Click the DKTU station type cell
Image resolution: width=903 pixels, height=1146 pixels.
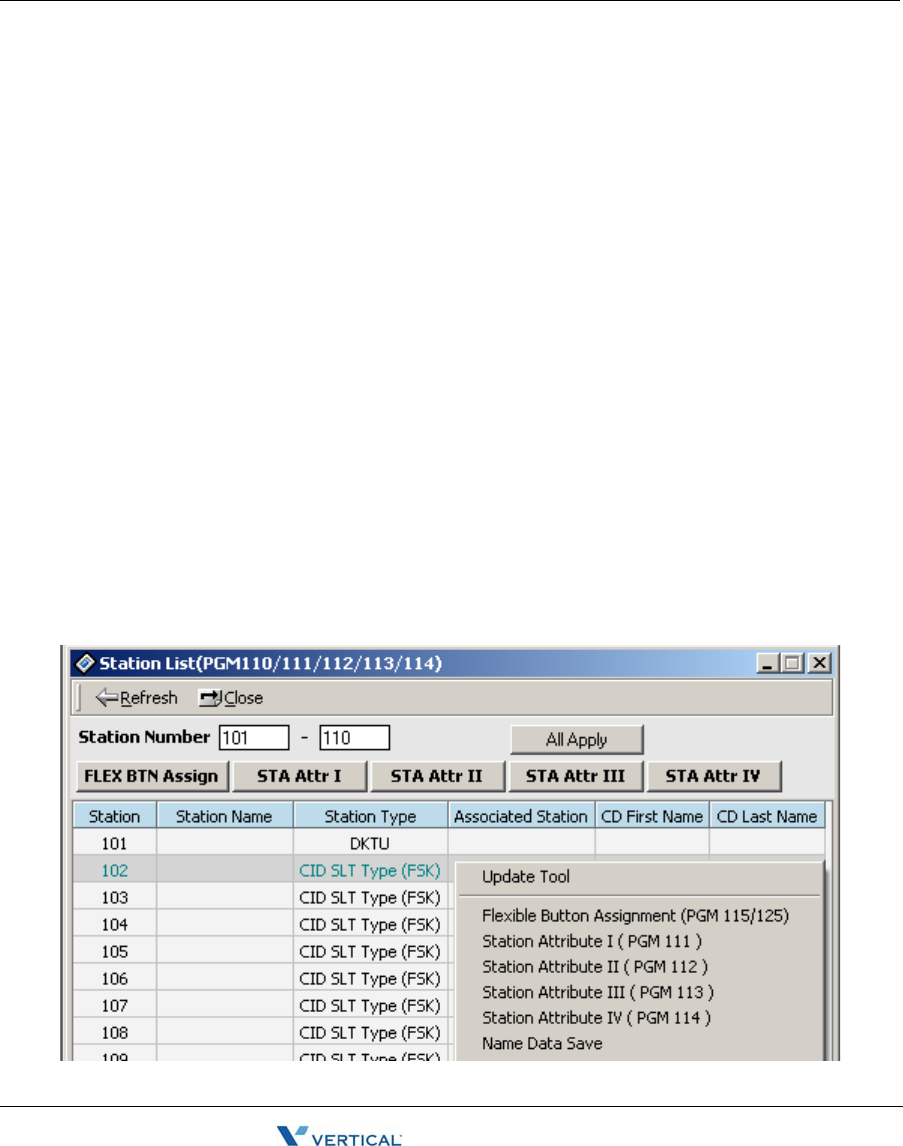click(x=370, y=843)
